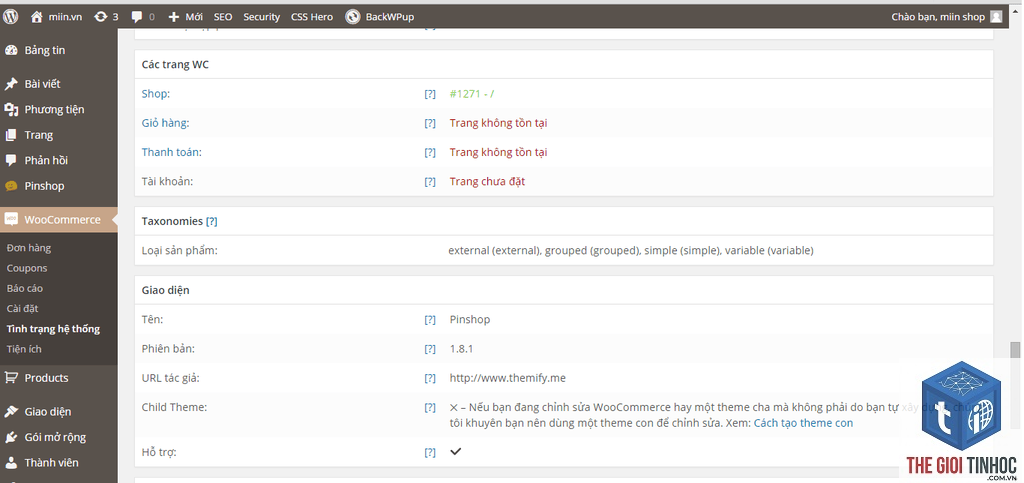This screenshot has width=1024, height=483.
Task: Click the Giỏ hàng page link
Action: click(164, 123)
